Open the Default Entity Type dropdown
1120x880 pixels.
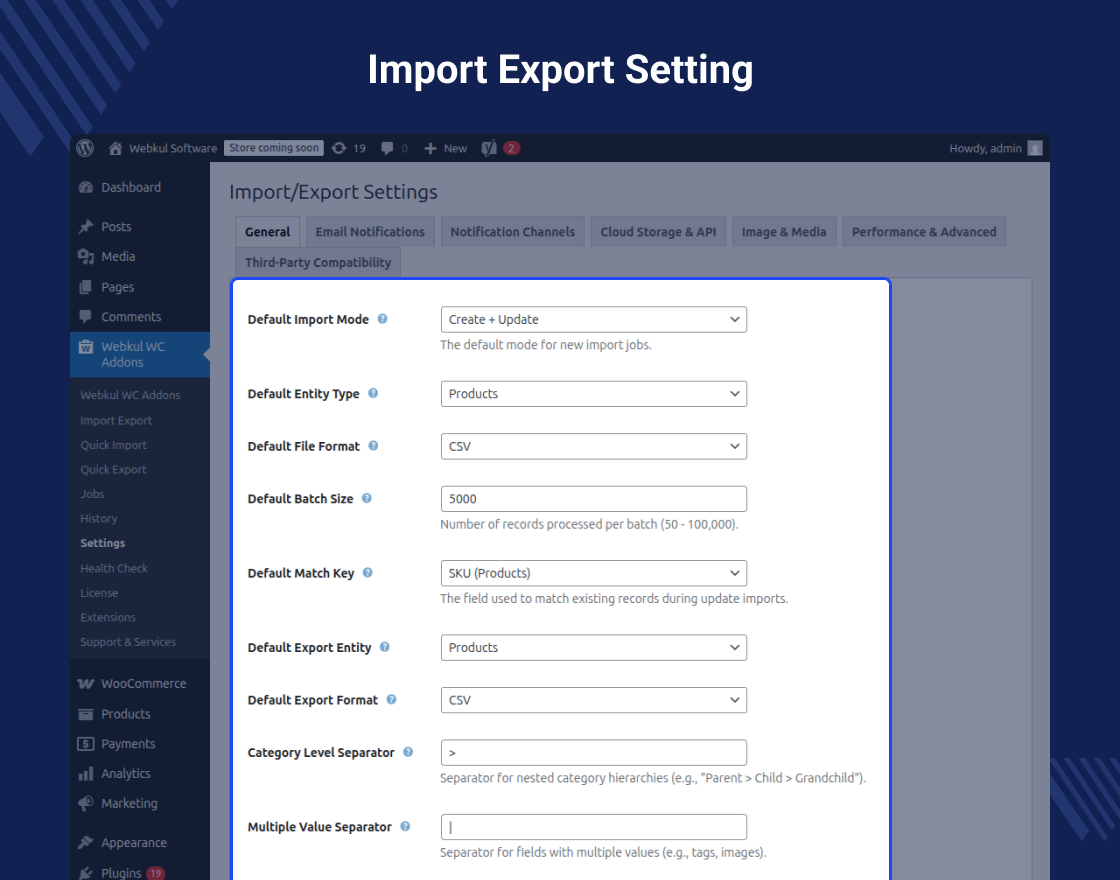[x=594, y=394]
